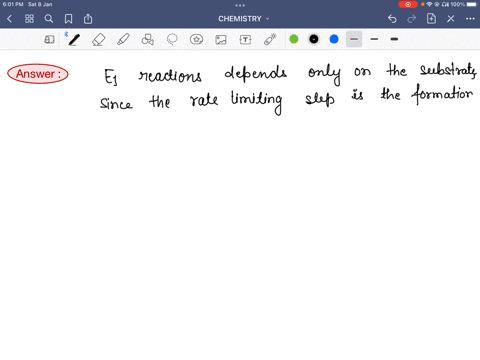Bookmark the current page

pos(68,19)
